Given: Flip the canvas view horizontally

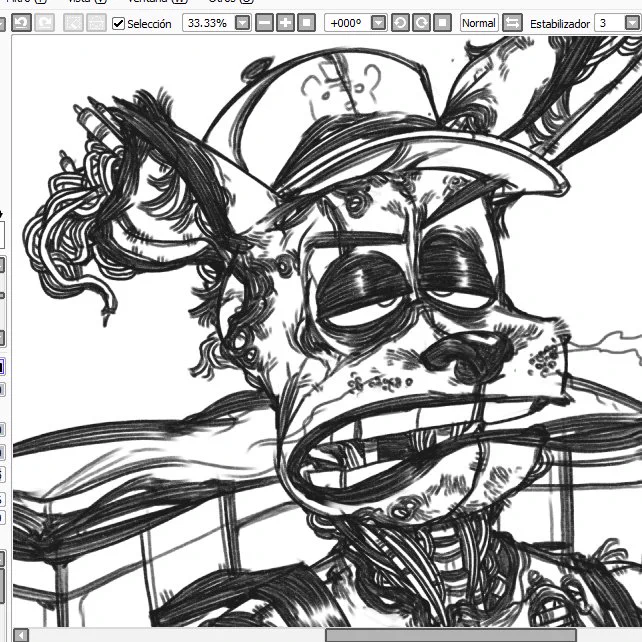Looking at the screenshot, I should (x=512, y=23).
